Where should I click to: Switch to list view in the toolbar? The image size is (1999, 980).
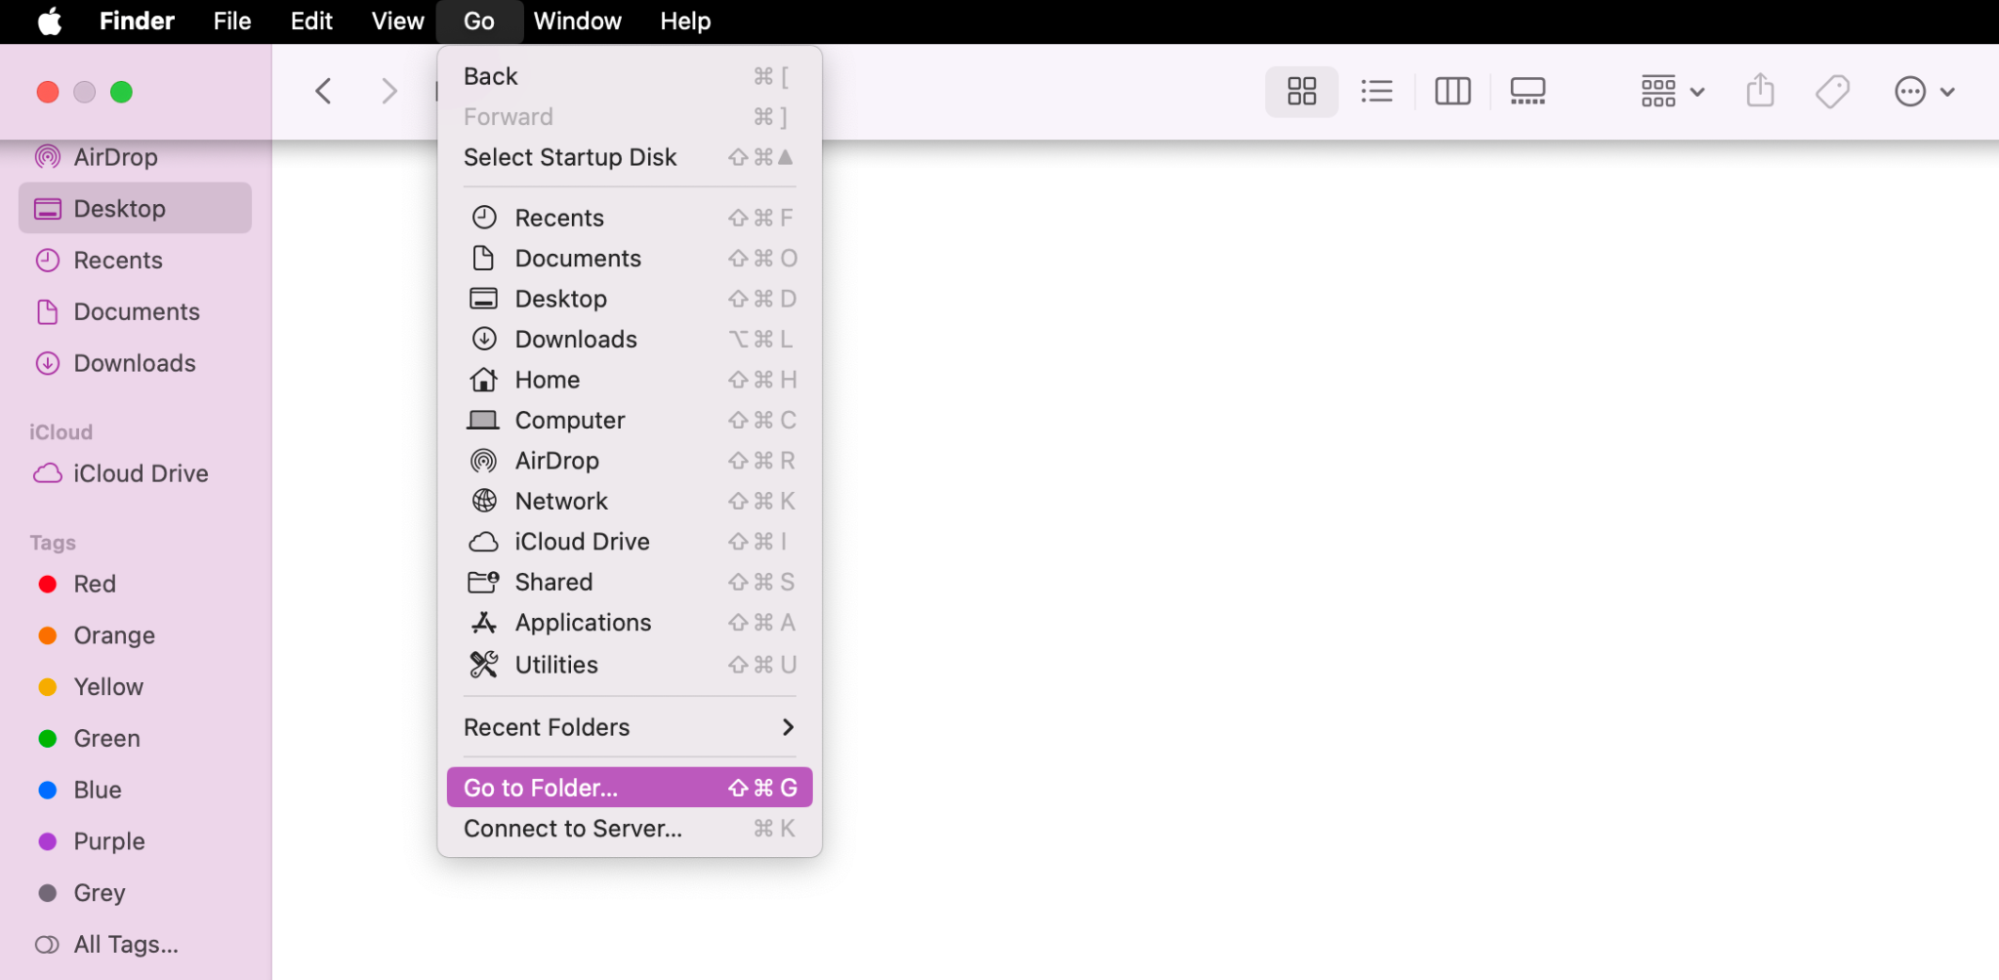coord(1377,91)
